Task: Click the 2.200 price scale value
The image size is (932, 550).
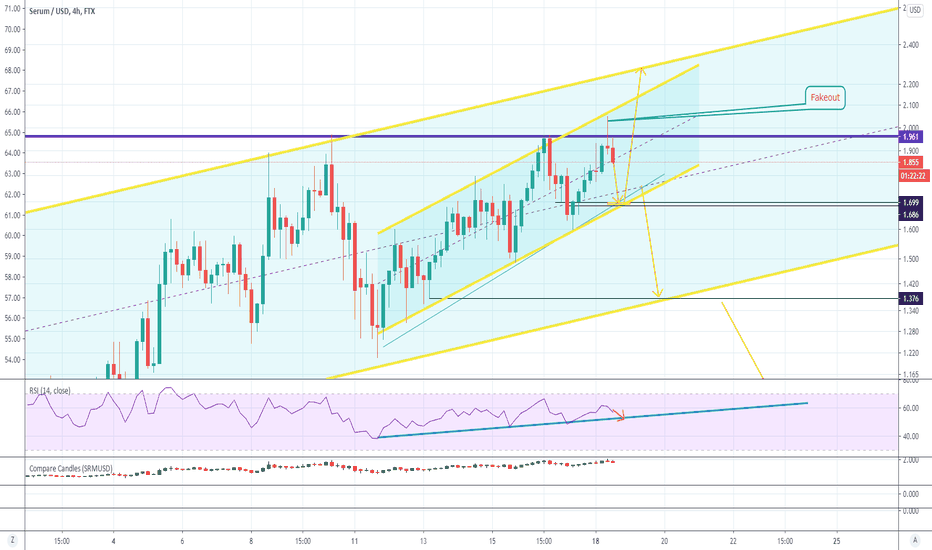Action: click(x=911, y=85)
